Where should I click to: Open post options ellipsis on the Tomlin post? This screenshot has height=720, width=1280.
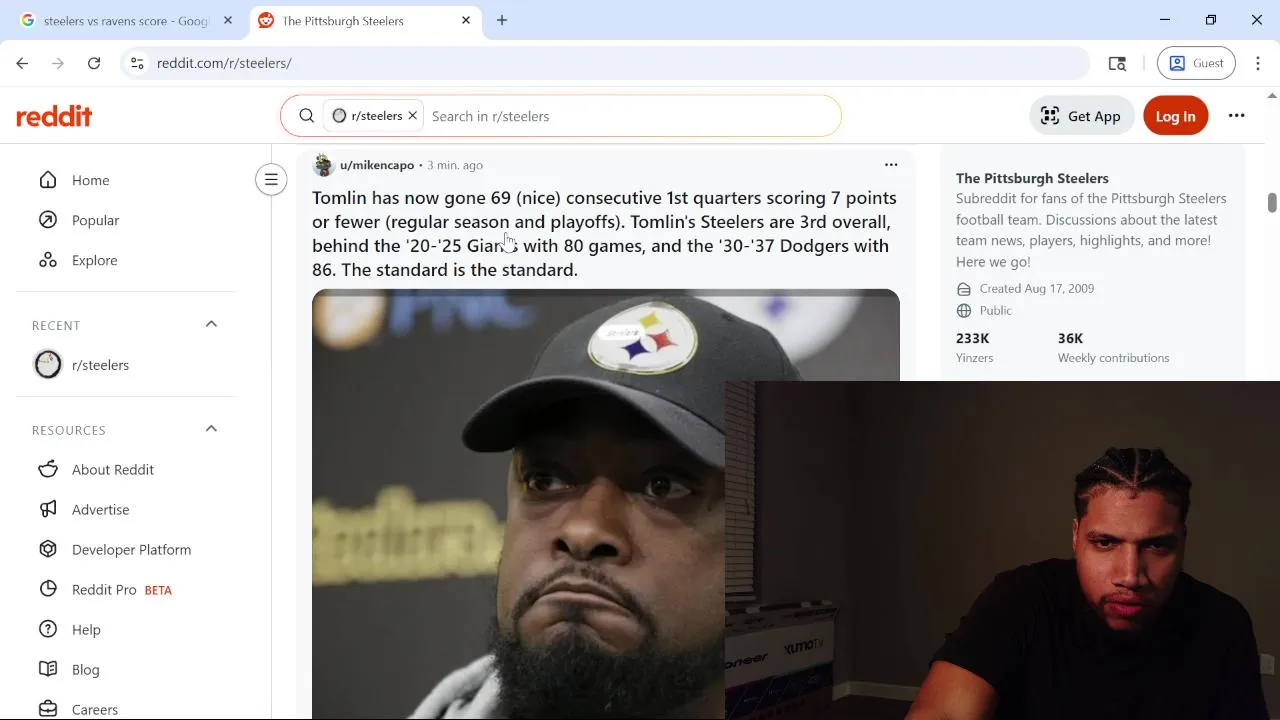891,165
